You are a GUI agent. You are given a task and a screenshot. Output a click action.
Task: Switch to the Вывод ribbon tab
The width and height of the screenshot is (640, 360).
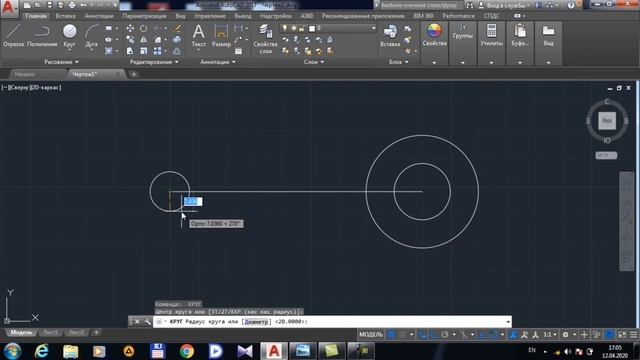(x=243, y=16)
